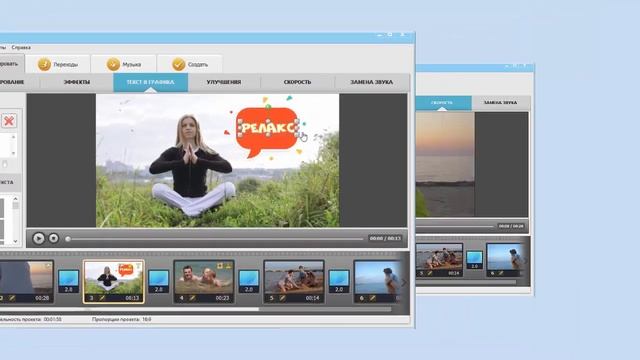Edit clip 6 with pencil icon in main timeline
This screenshot has width=640, height=360.
372,298
